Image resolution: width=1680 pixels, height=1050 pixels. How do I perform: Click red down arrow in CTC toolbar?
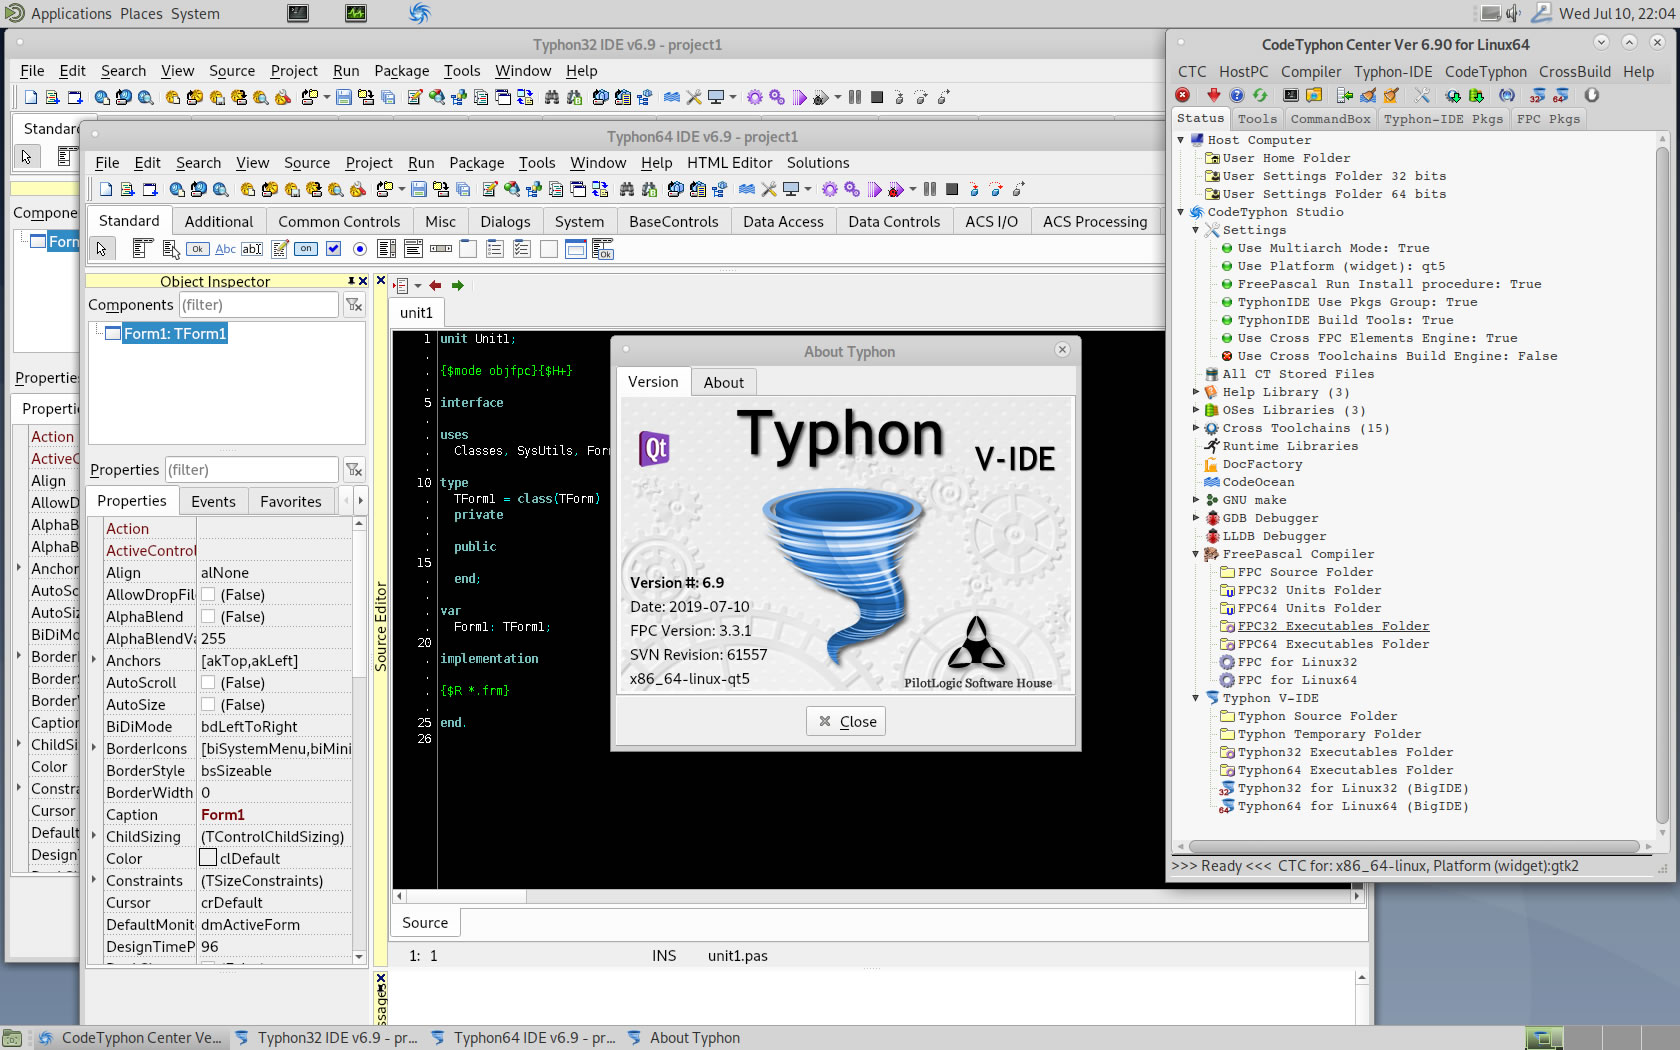(1213, 95)
